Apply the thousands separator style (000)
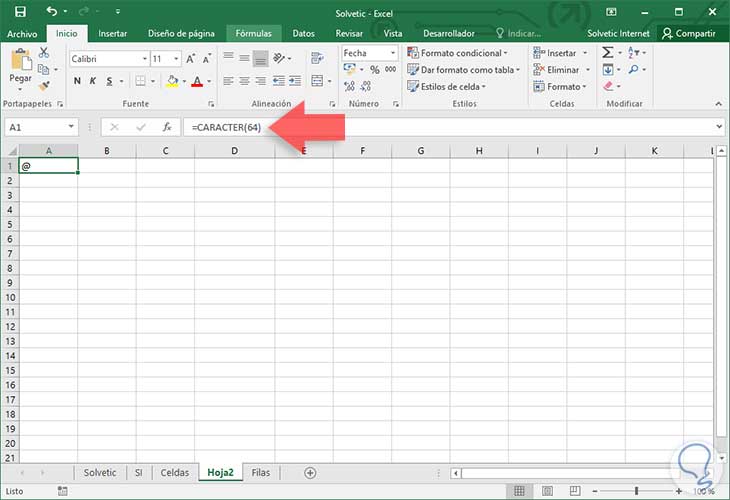 [x=391, y=69]
